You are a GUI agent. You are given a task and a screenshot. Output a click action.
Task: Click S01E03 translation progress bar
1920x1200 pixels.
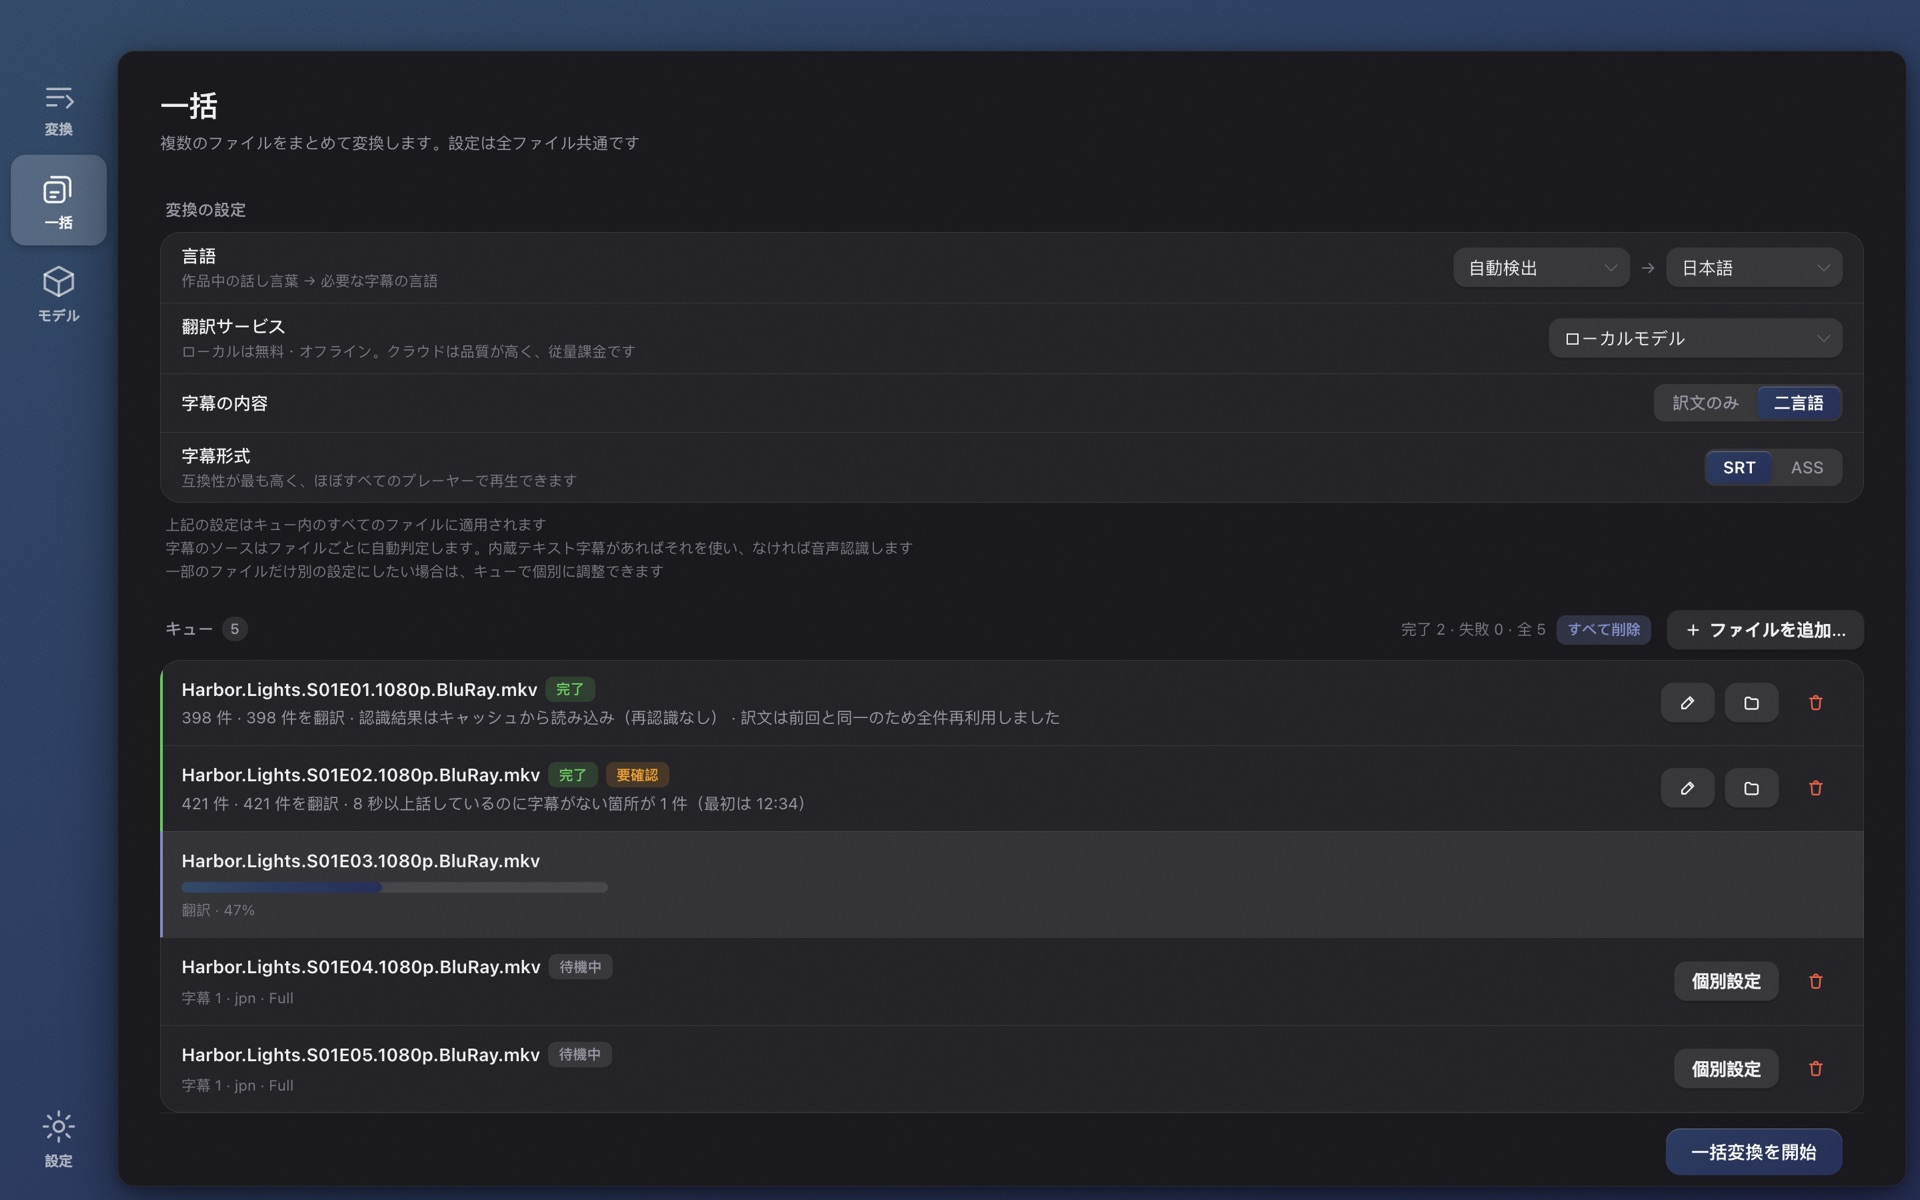tap(394, 887)
